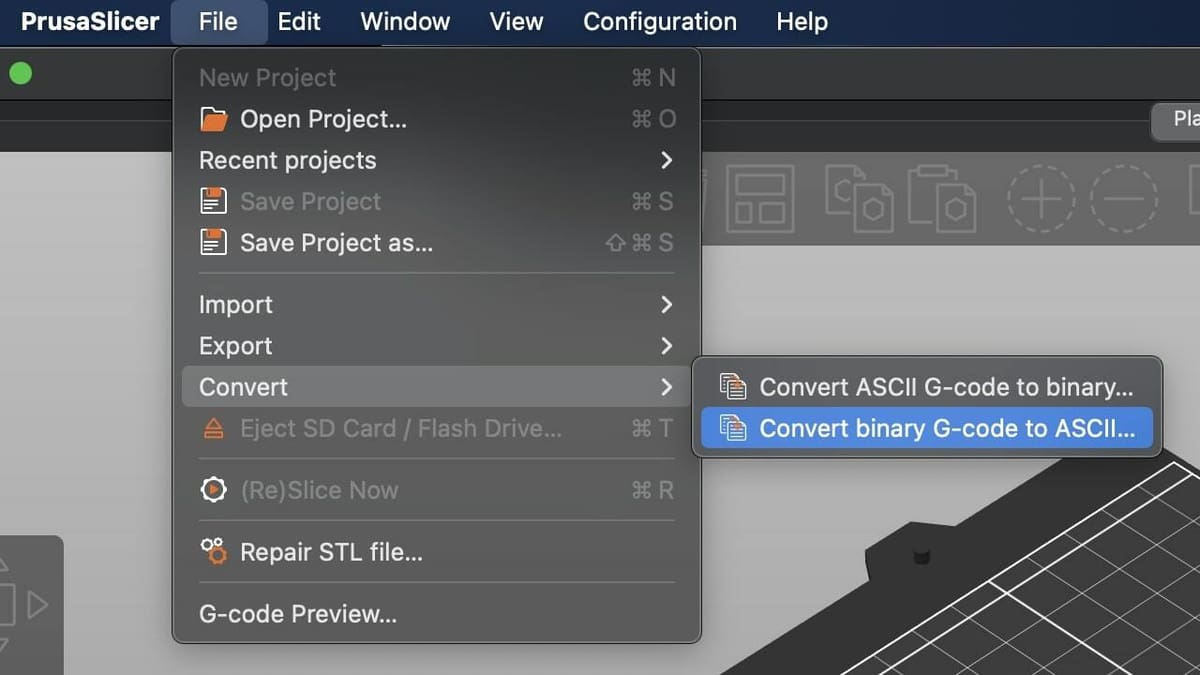This screenshot has height=675, width=1200.
Task: Click the Copy objects toolbar icon
Action: tap(858, 198)
